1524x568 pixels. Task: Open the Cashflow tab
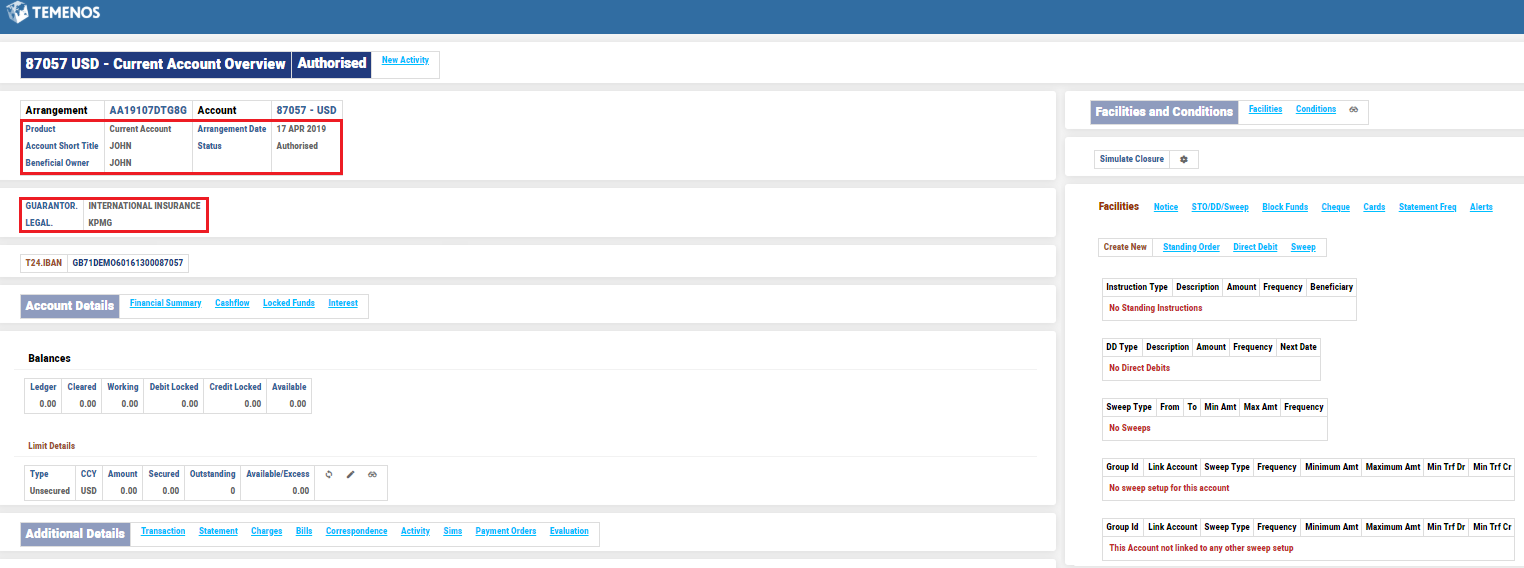232,303
